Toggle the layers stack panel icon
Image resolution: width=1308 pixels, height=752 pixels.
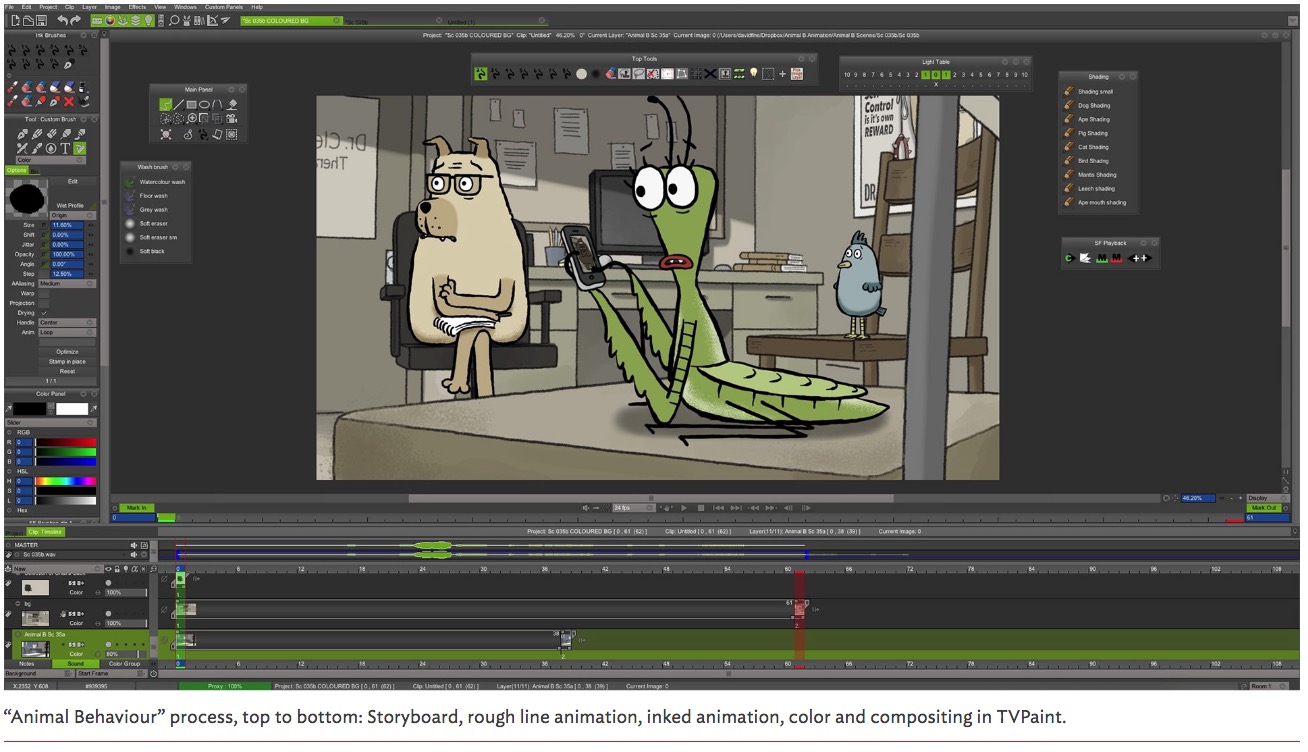tap(136, 20)
